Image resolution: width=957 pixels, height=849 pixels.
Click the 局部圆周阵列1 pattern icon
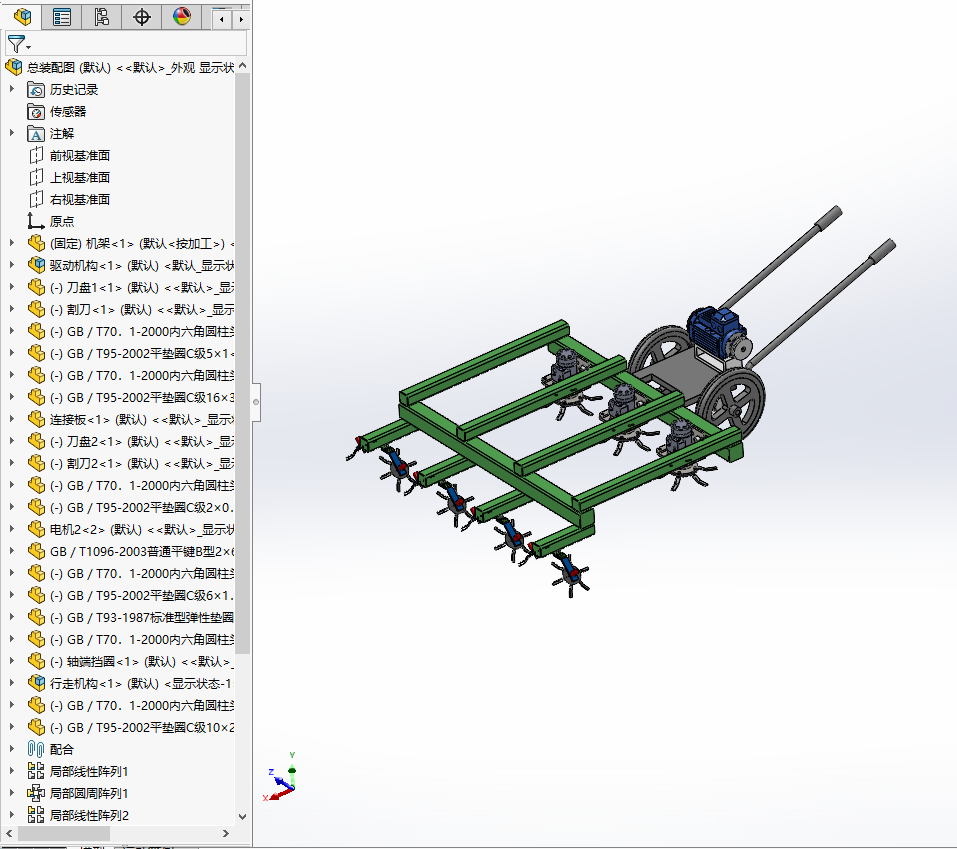(36, 793)
